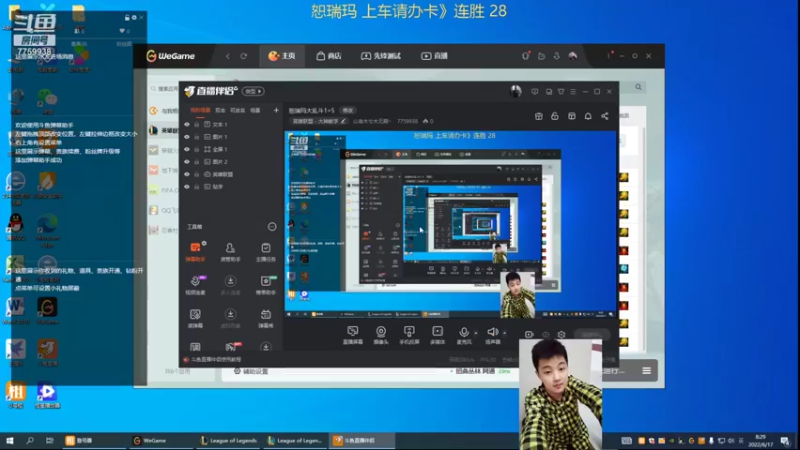Click the stream preview canvas
Image resolution: width=800 pixels, height=450 pixels.
coord(450,224)
